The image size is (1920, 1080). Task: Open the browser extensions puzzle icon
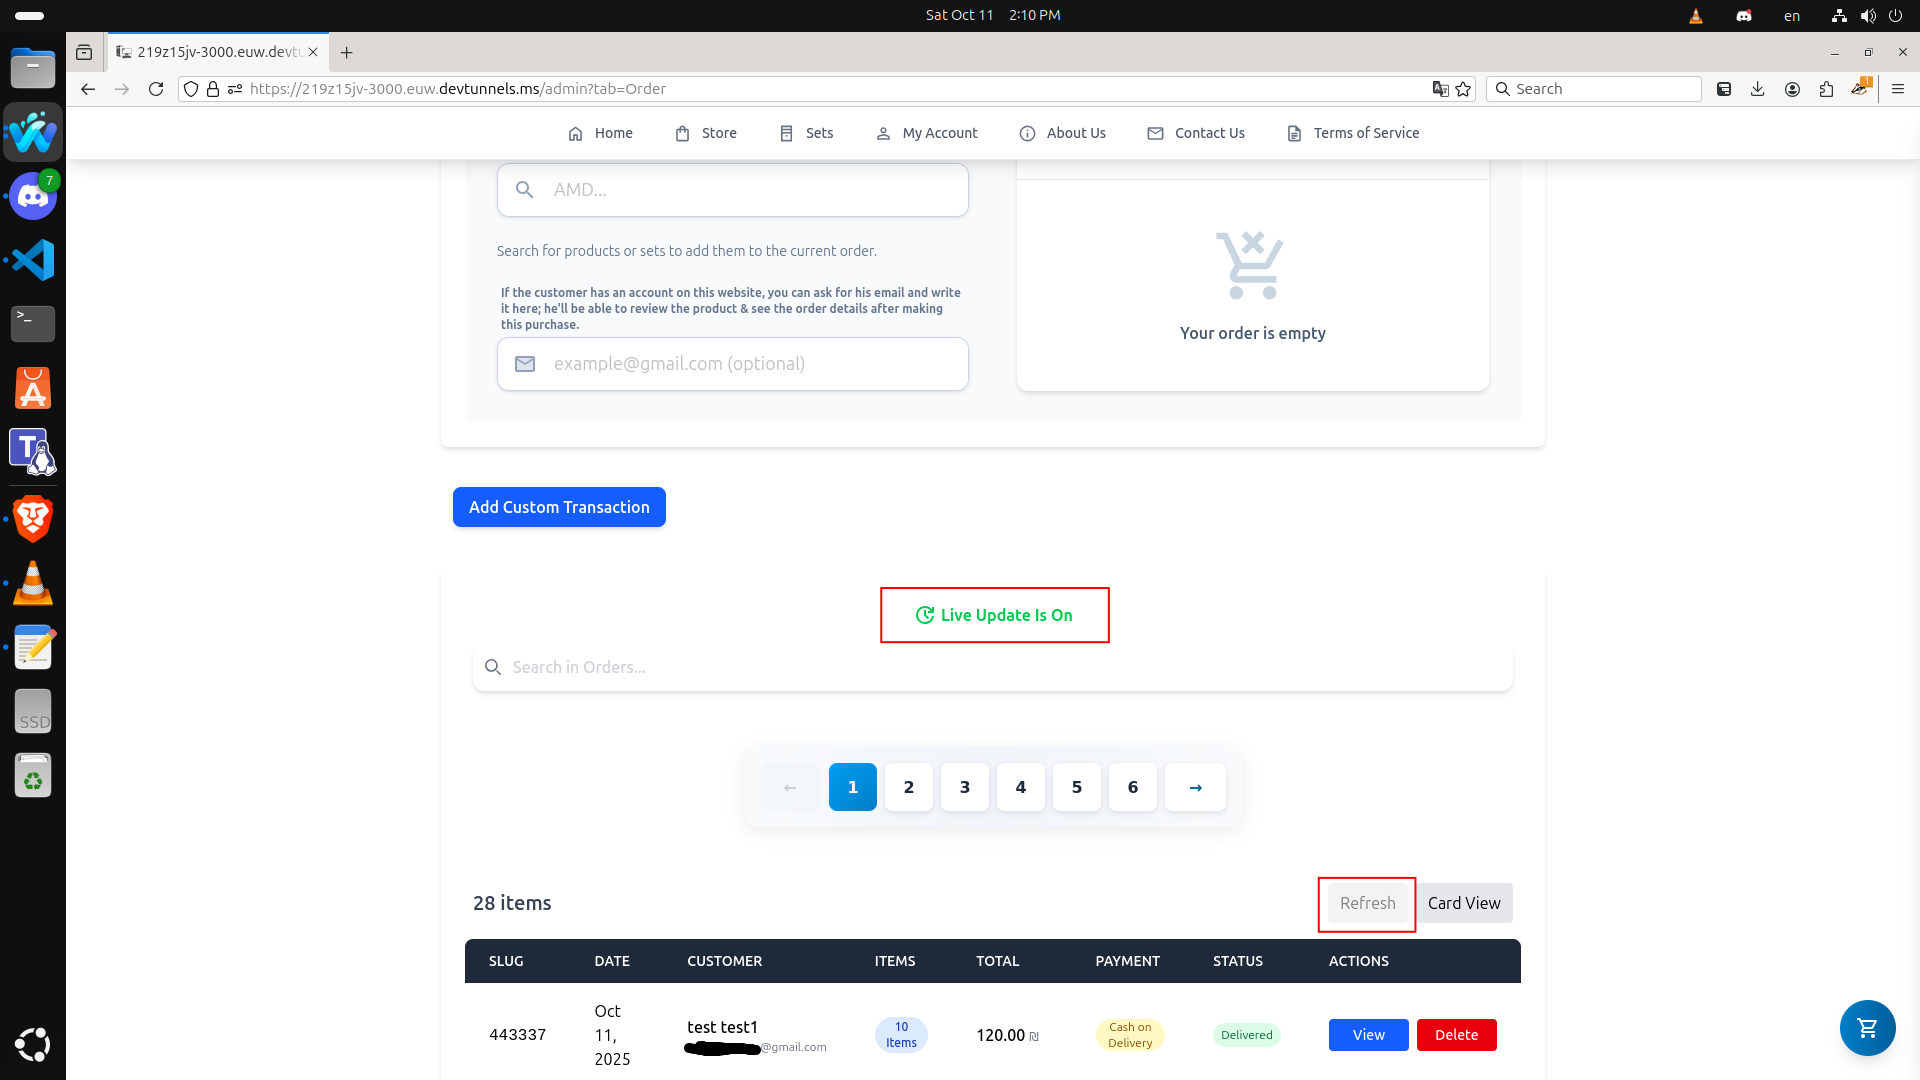[x=1826, y=89]
